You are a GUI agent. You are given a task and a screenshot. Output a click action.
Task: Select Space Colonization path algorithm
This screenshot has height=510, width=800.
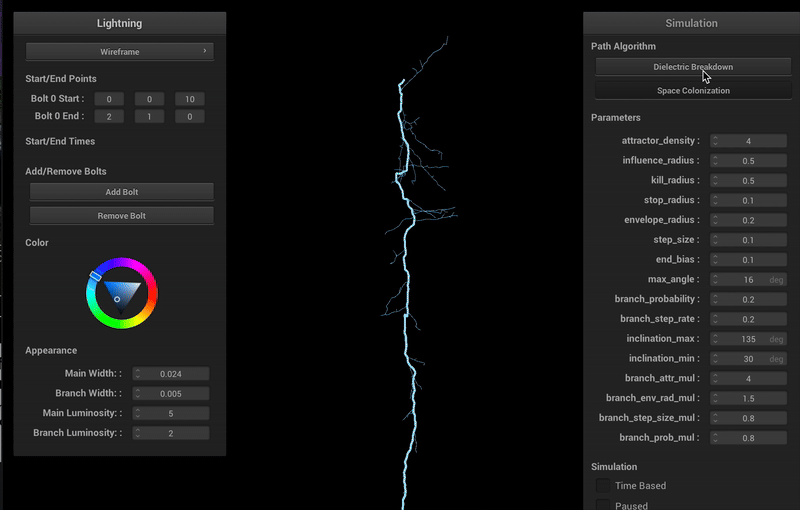point(692,91)
